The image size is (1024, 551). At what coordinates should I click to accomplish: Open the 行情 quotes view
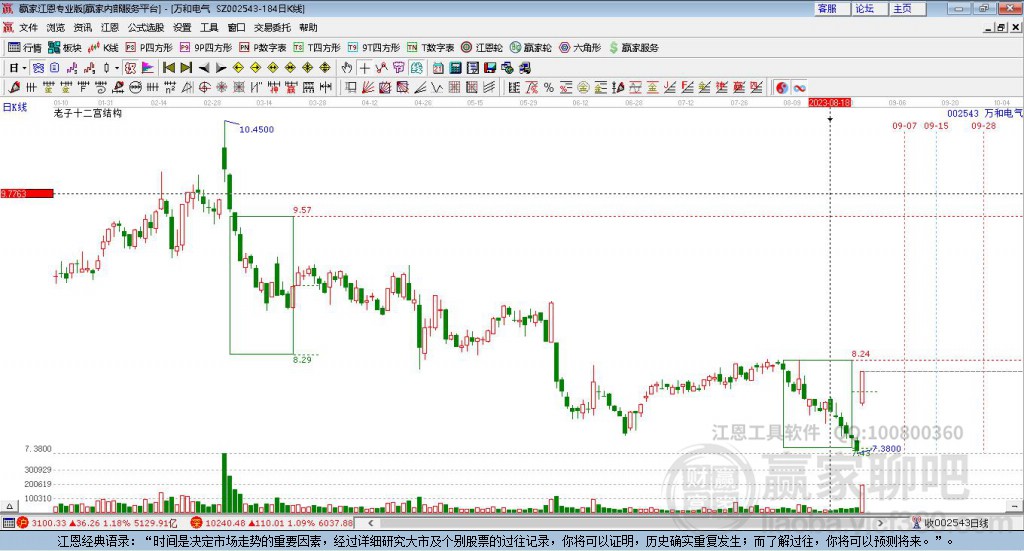click(x=25, y=48)
